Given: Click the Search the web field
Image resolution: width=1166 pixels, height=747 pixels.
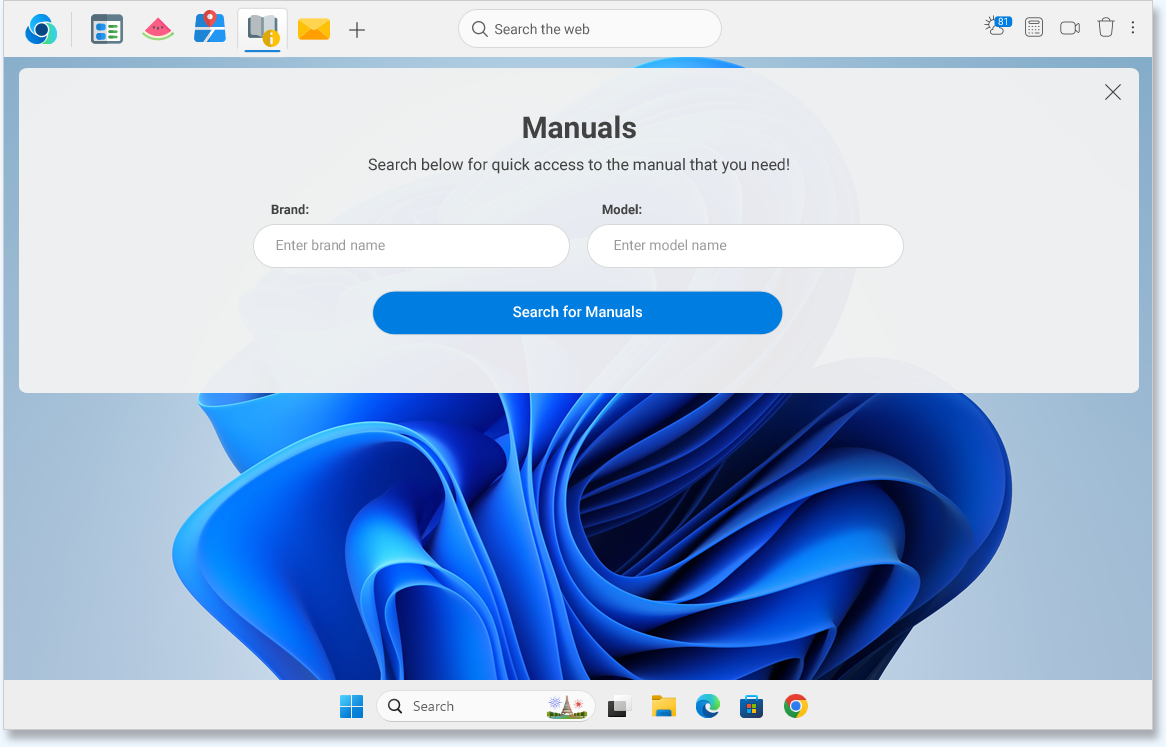Looking at the screenshot, I should point(590,29).
